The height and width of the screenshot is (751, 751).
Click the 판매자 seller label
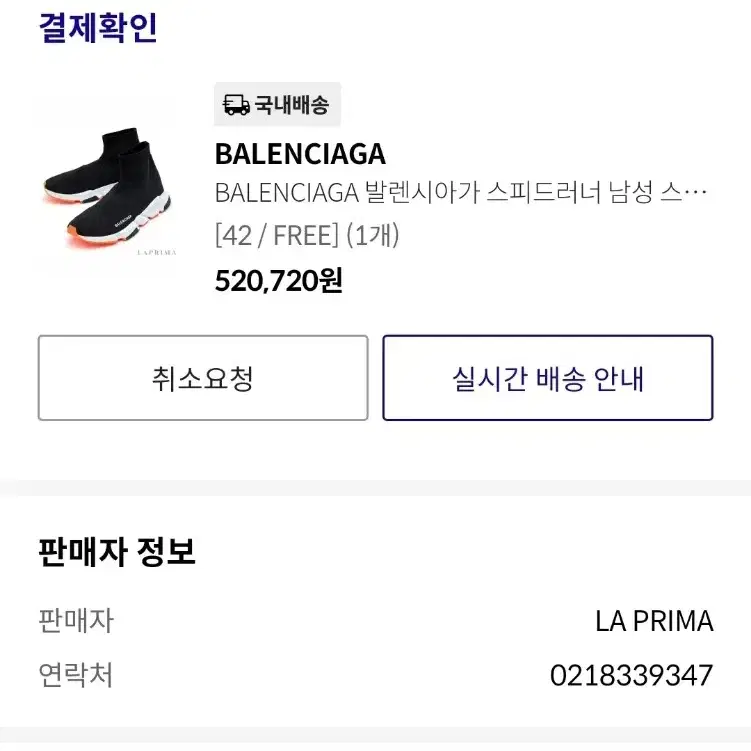click(x=76, y=621)
